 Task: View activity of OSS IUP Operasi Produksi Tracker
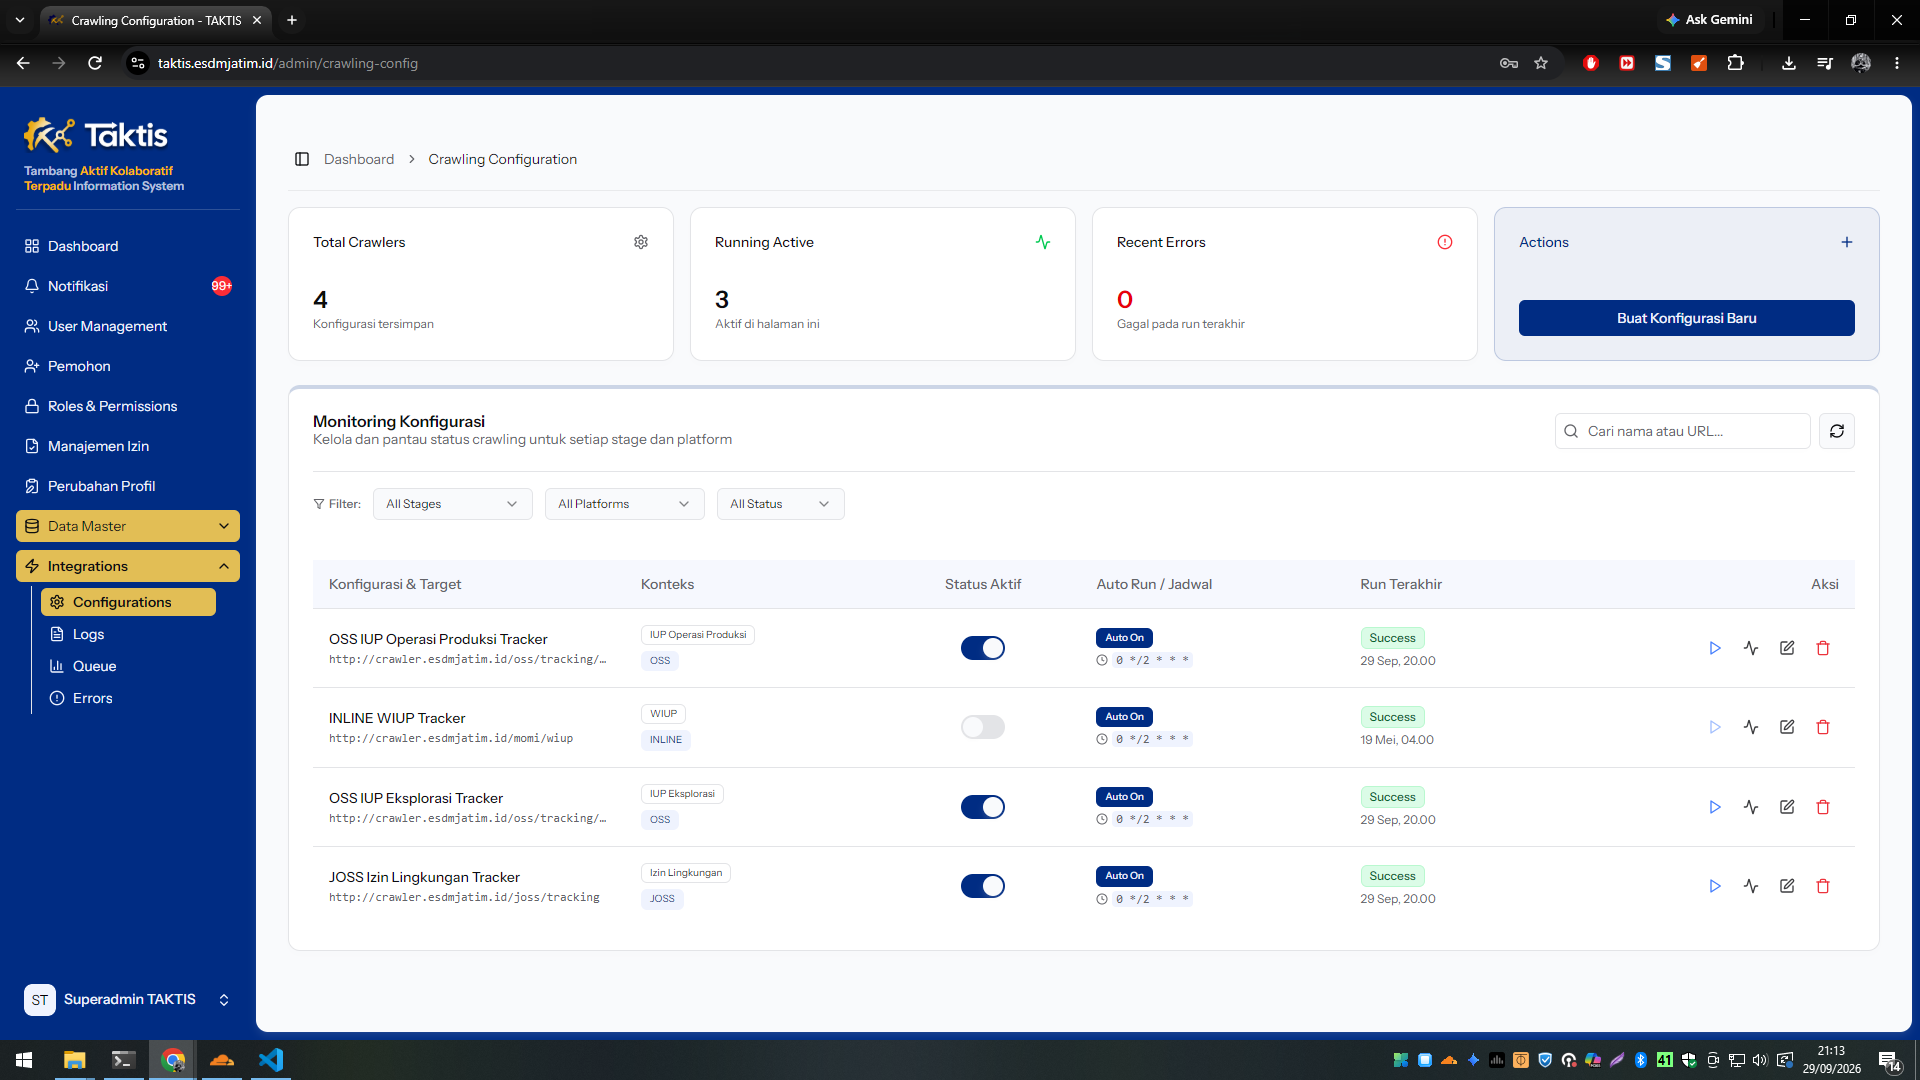tap(1751, 648)
